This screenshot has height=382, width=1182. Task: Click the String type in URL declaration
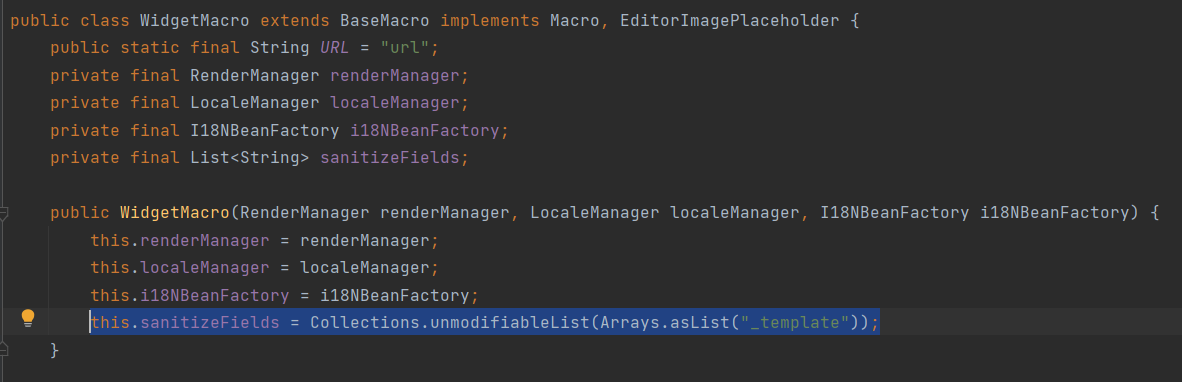point(280,48)
